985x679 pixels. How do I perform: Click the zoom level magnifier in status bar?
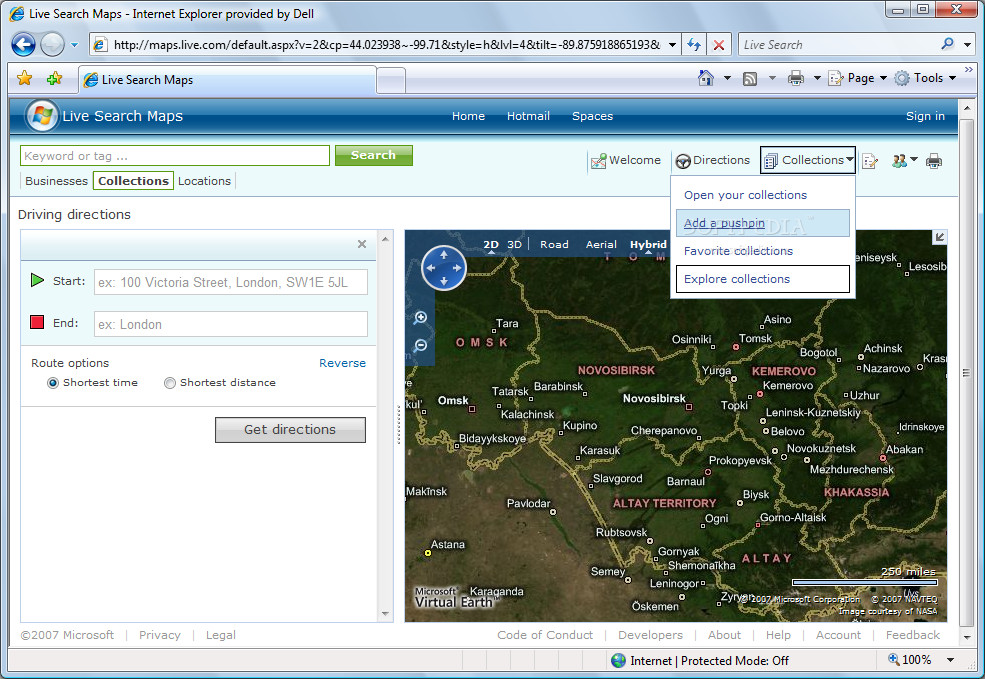pyautogui.click(x=893, y=659)
